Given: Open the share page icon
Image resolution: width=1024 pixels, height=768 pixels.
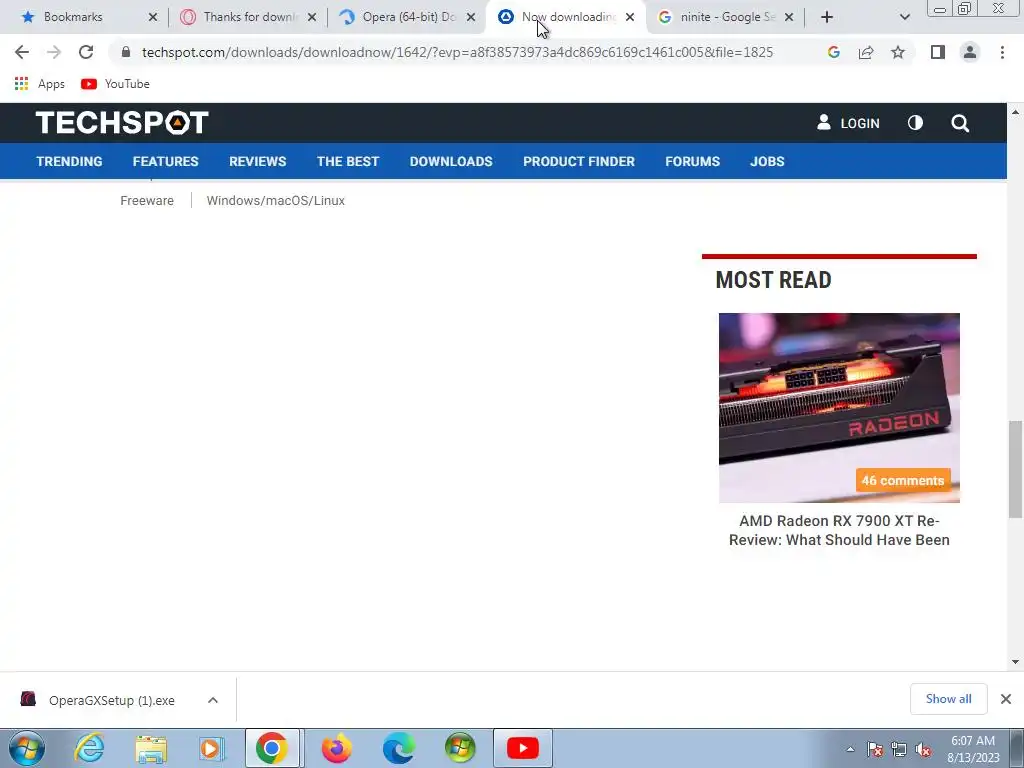Looking at the screenshot, I should click(x=866, y=52).
